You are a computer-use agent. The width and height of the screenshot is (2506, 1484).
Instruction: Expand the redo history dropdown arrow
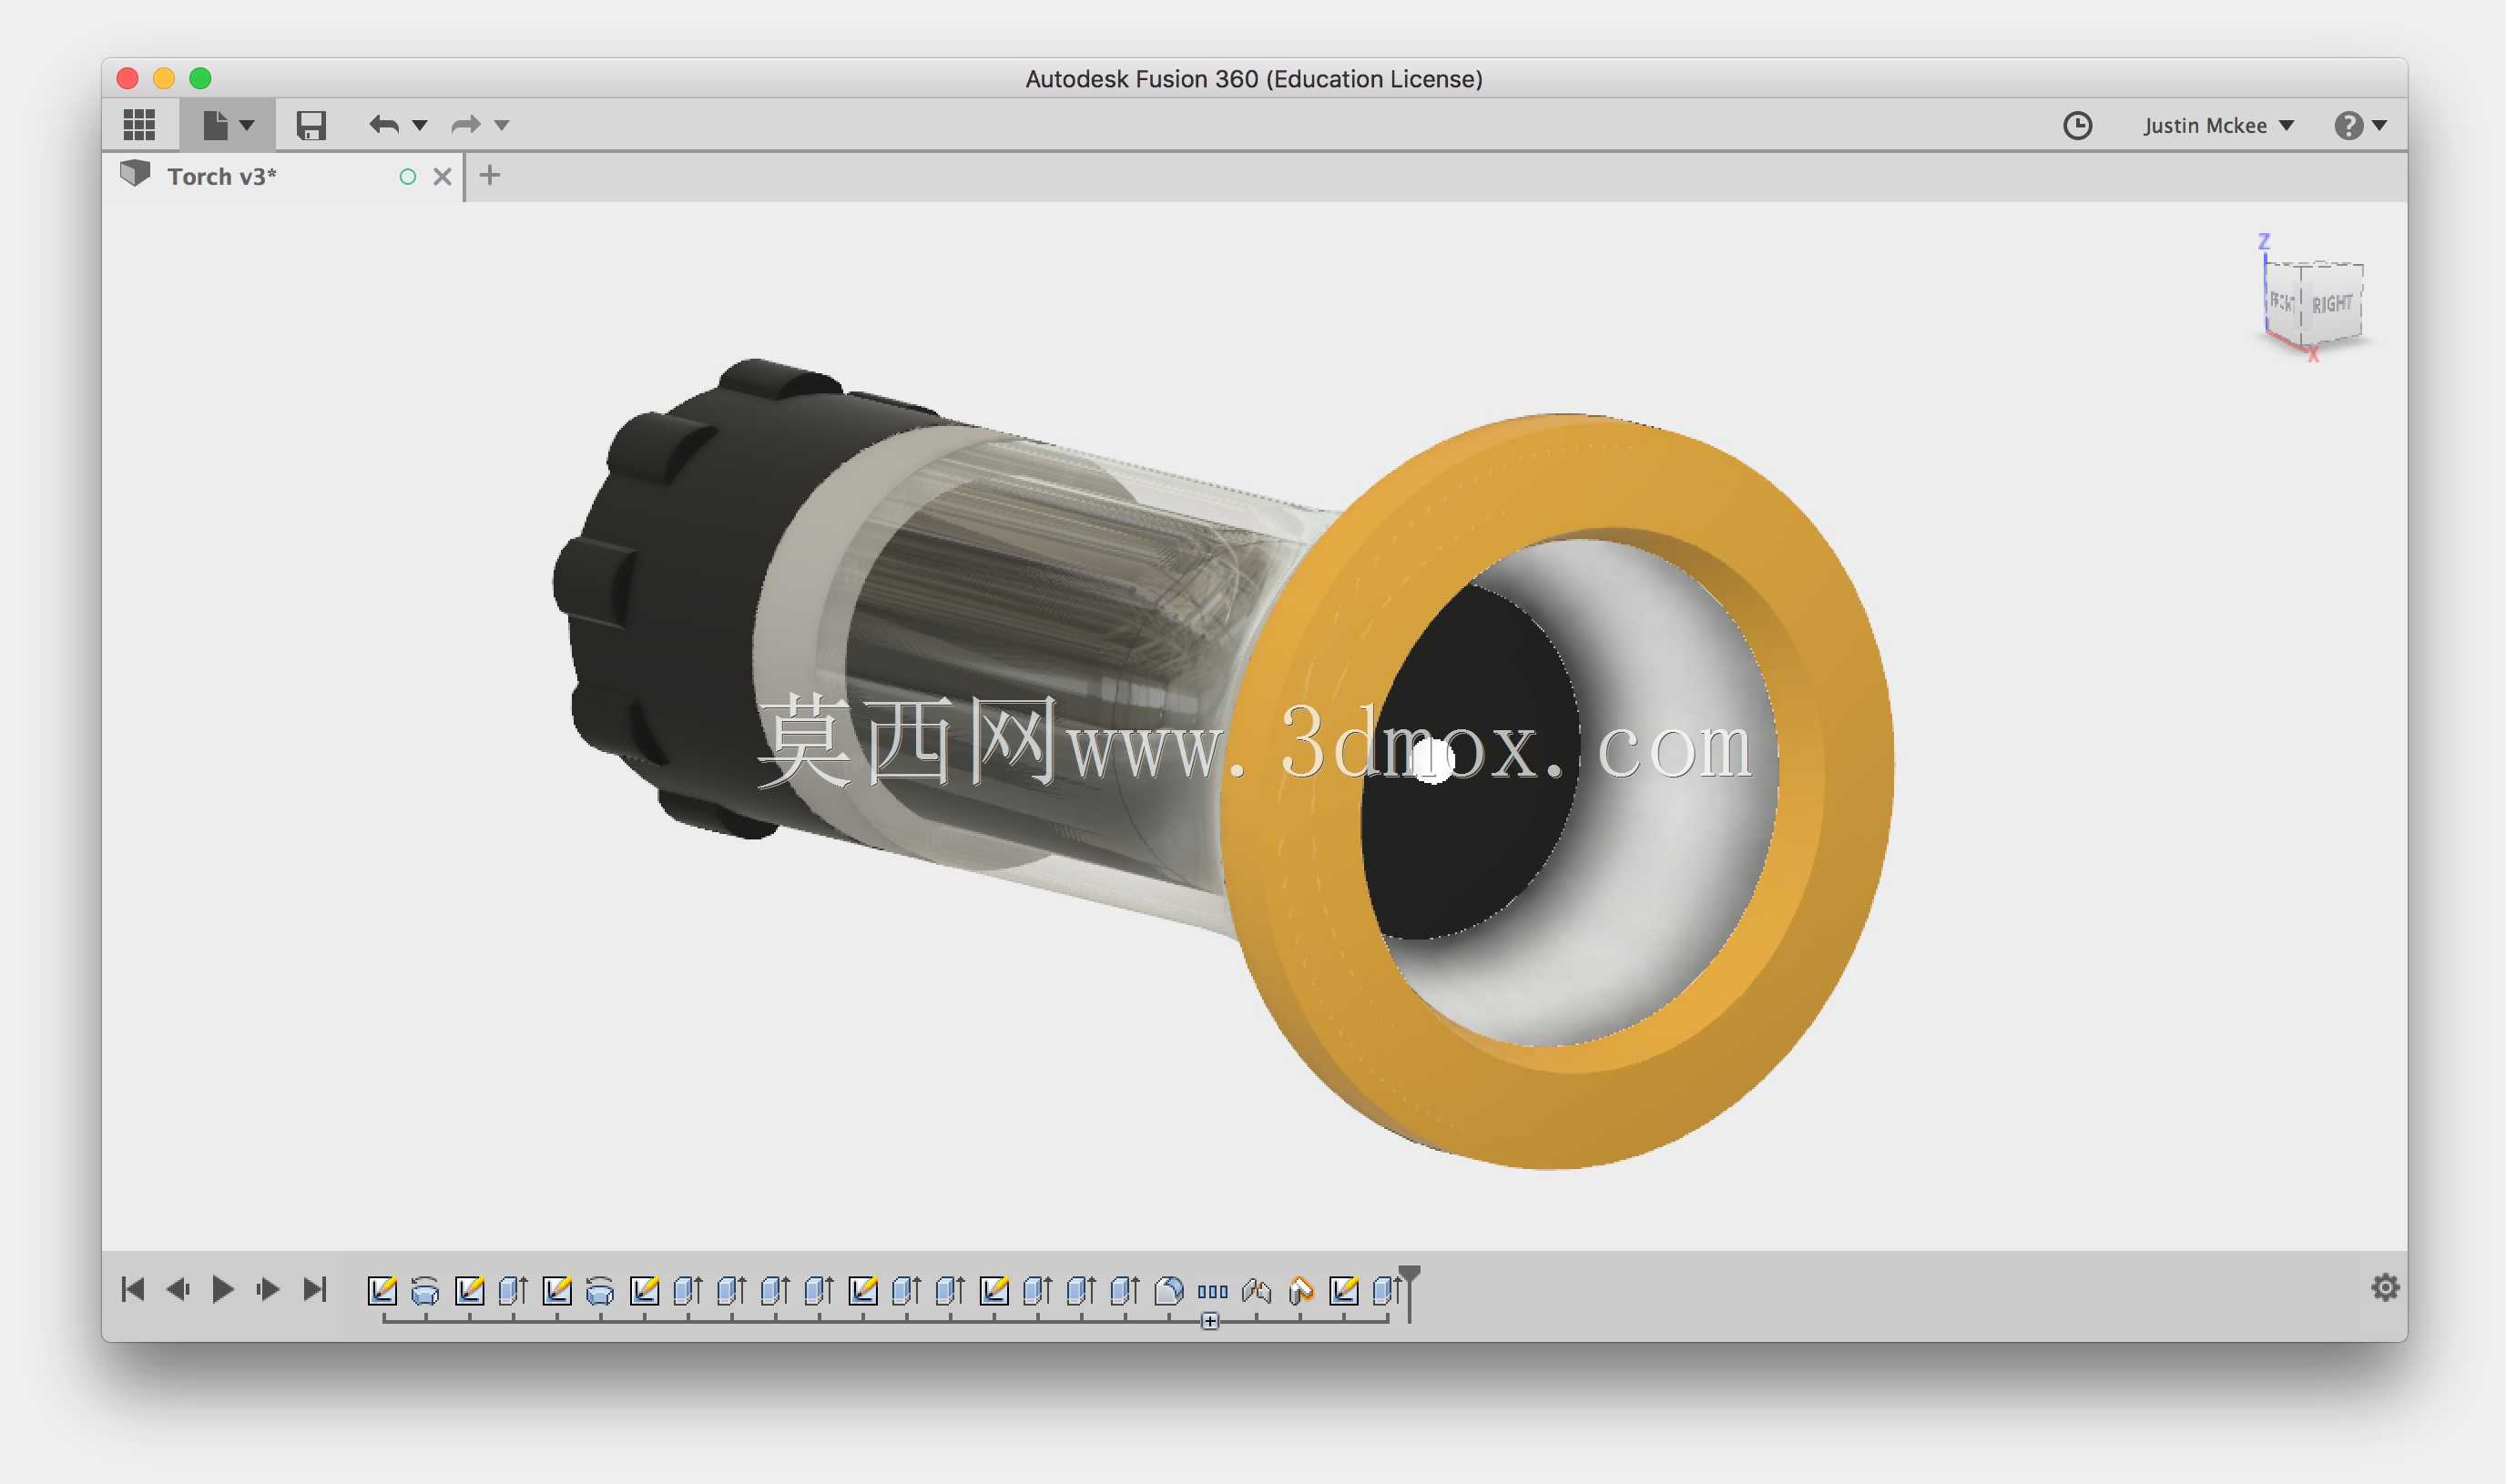502,125
